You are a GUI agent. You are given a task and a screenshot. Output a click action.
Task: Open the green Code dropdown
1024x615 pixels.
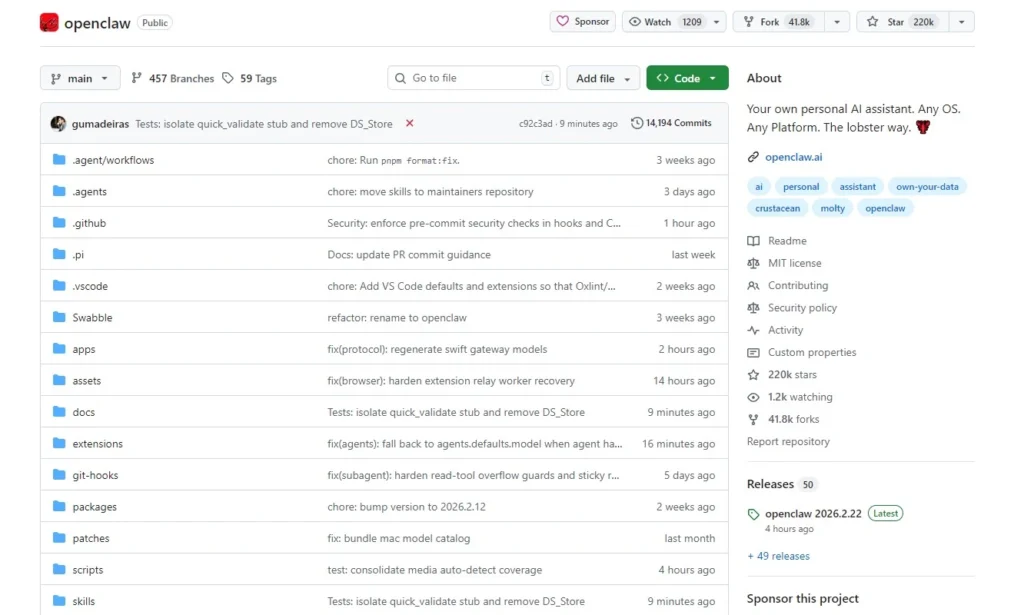[x=687, y=77]
